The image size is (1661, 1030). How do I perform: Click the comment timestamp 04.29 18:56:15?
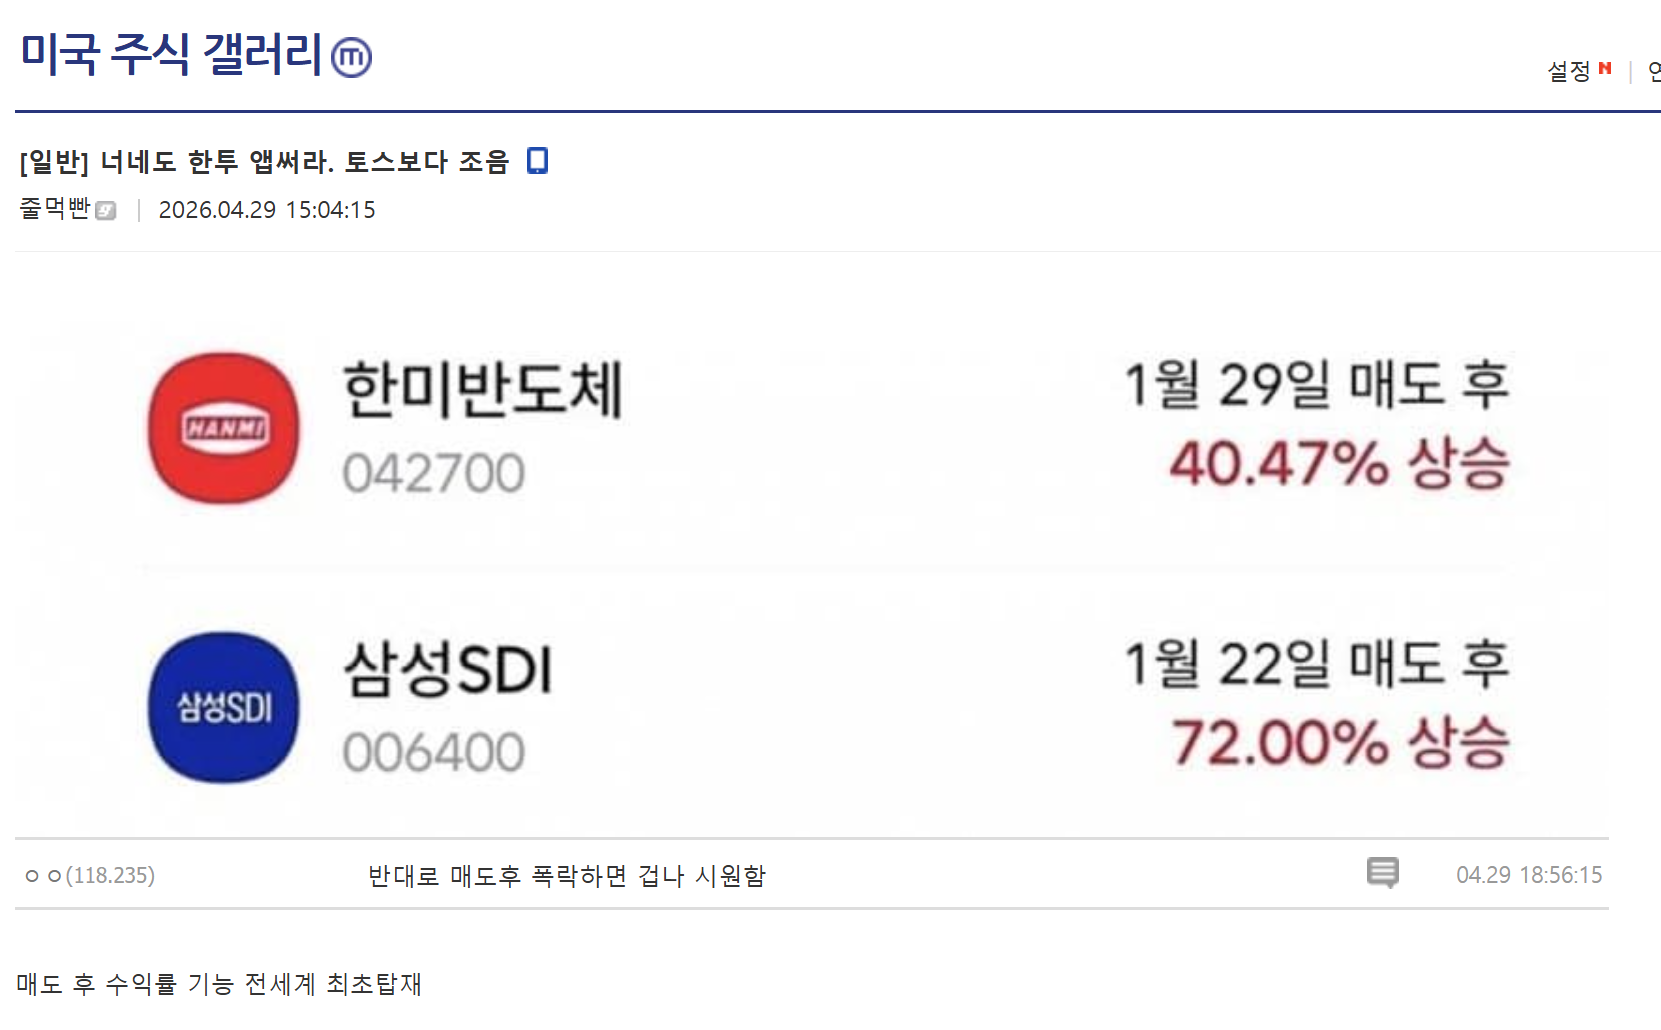click(1528, 875)
